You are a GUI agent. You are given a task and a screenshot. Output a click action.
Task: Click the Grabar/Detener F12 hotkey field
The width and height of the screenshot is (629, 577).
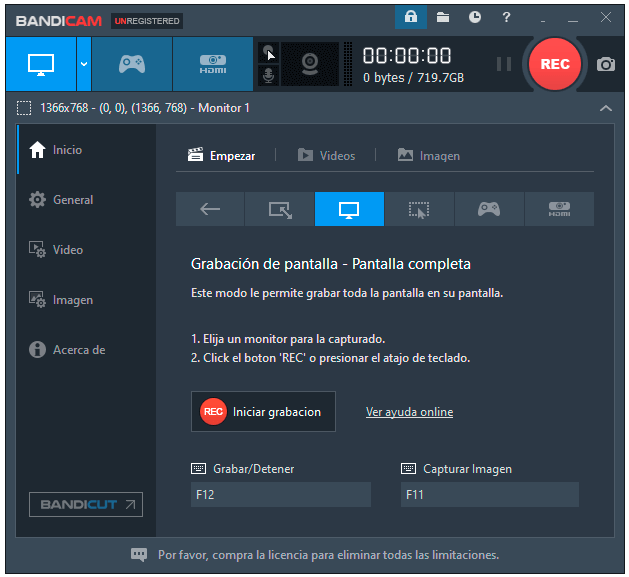click(280, 494)
